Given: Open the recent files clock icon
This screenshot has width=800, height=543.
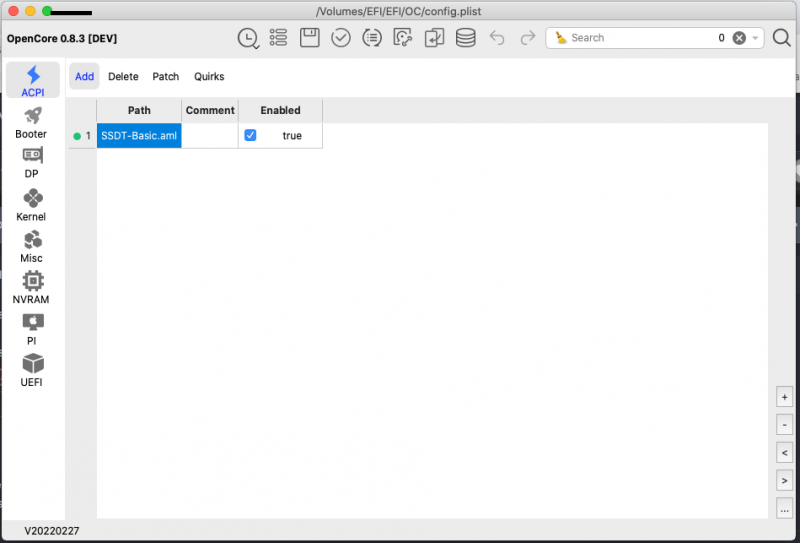Looking at the screenshot, I should [x=248, y=38].
